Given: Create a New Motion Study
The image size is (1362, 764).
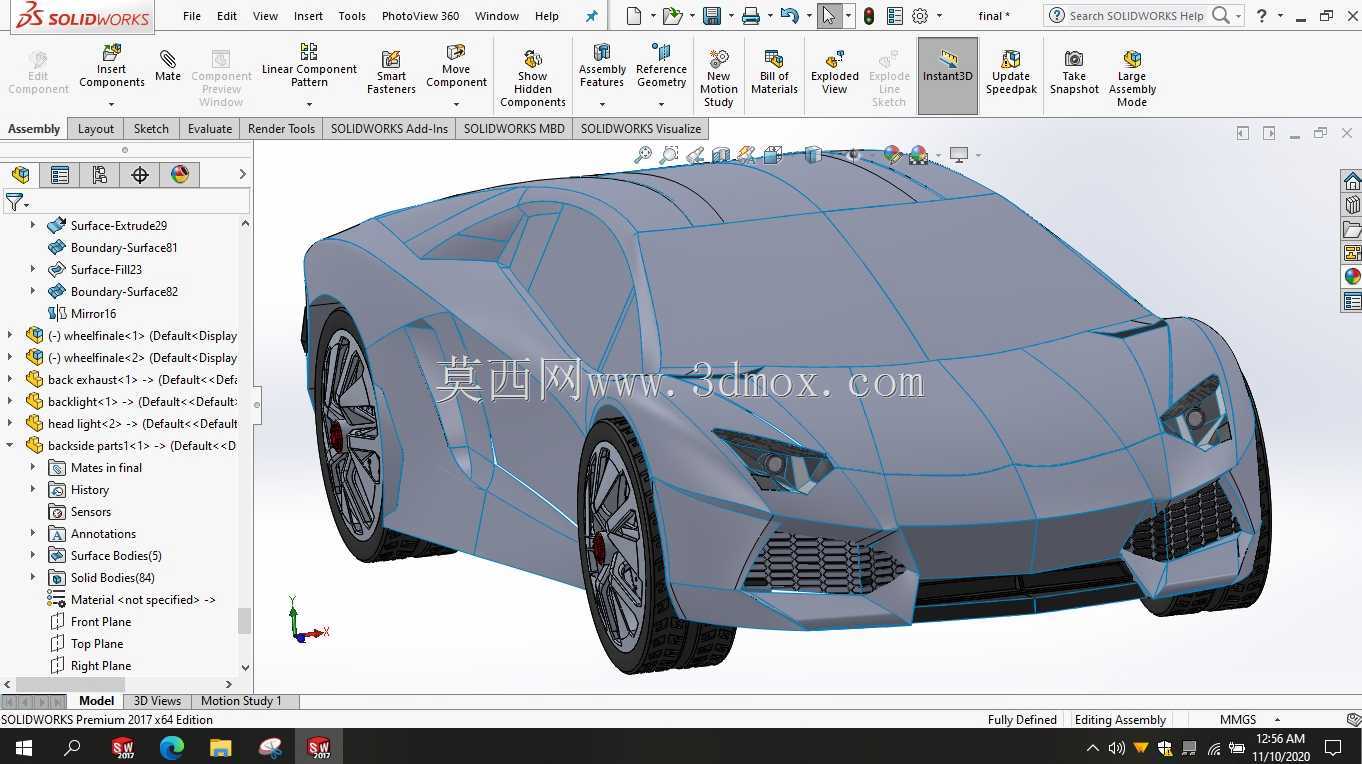Looking at the screenshot, I should tap(718, 77).
